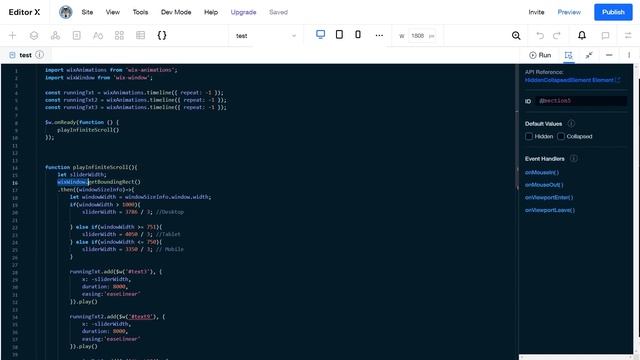640x360 pixels.
Task: Click the Invite button
Action: (536, 12)
